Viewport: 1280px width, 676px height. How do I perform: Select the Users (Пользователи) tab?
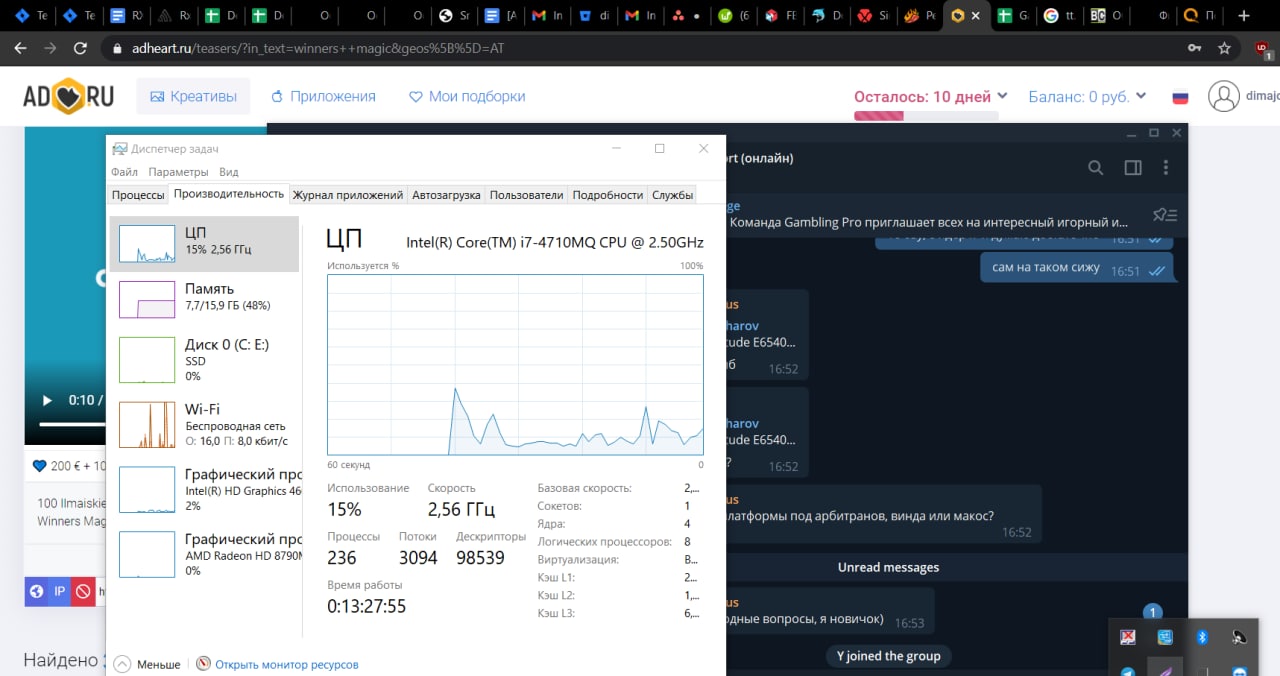tap(526, 195)
